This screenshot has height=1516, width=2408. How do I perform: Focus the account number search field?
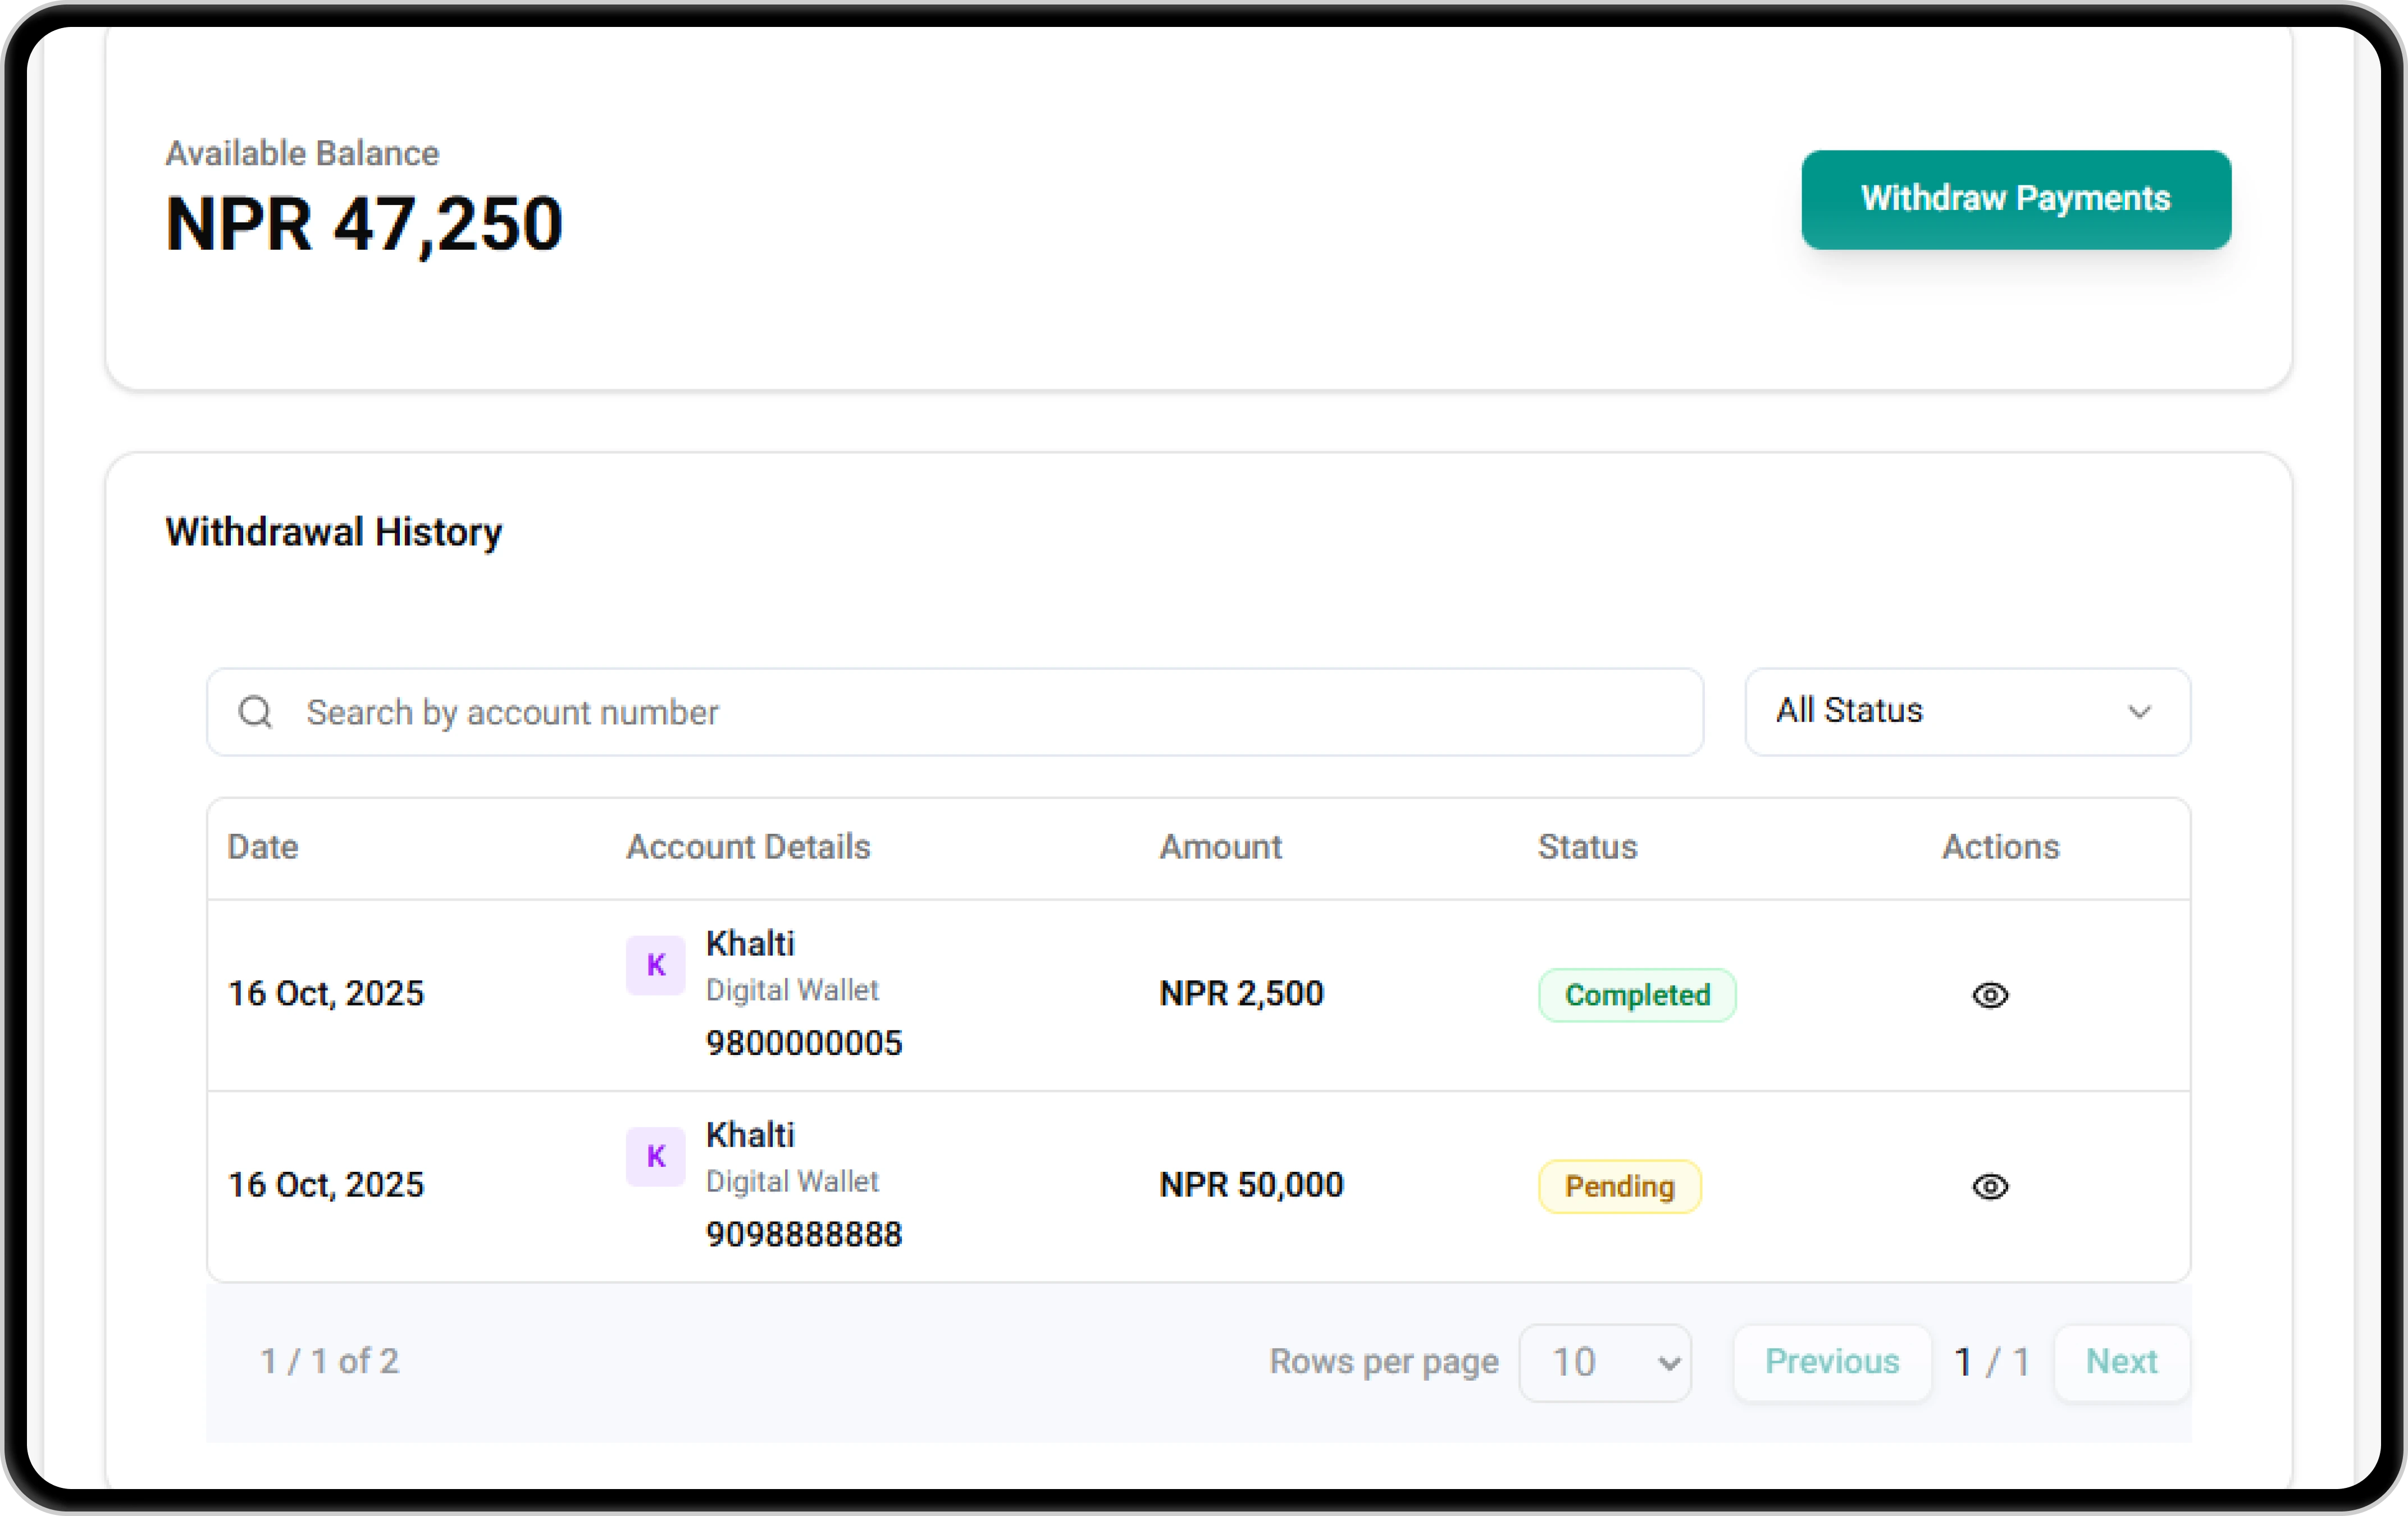pos(990,712)
